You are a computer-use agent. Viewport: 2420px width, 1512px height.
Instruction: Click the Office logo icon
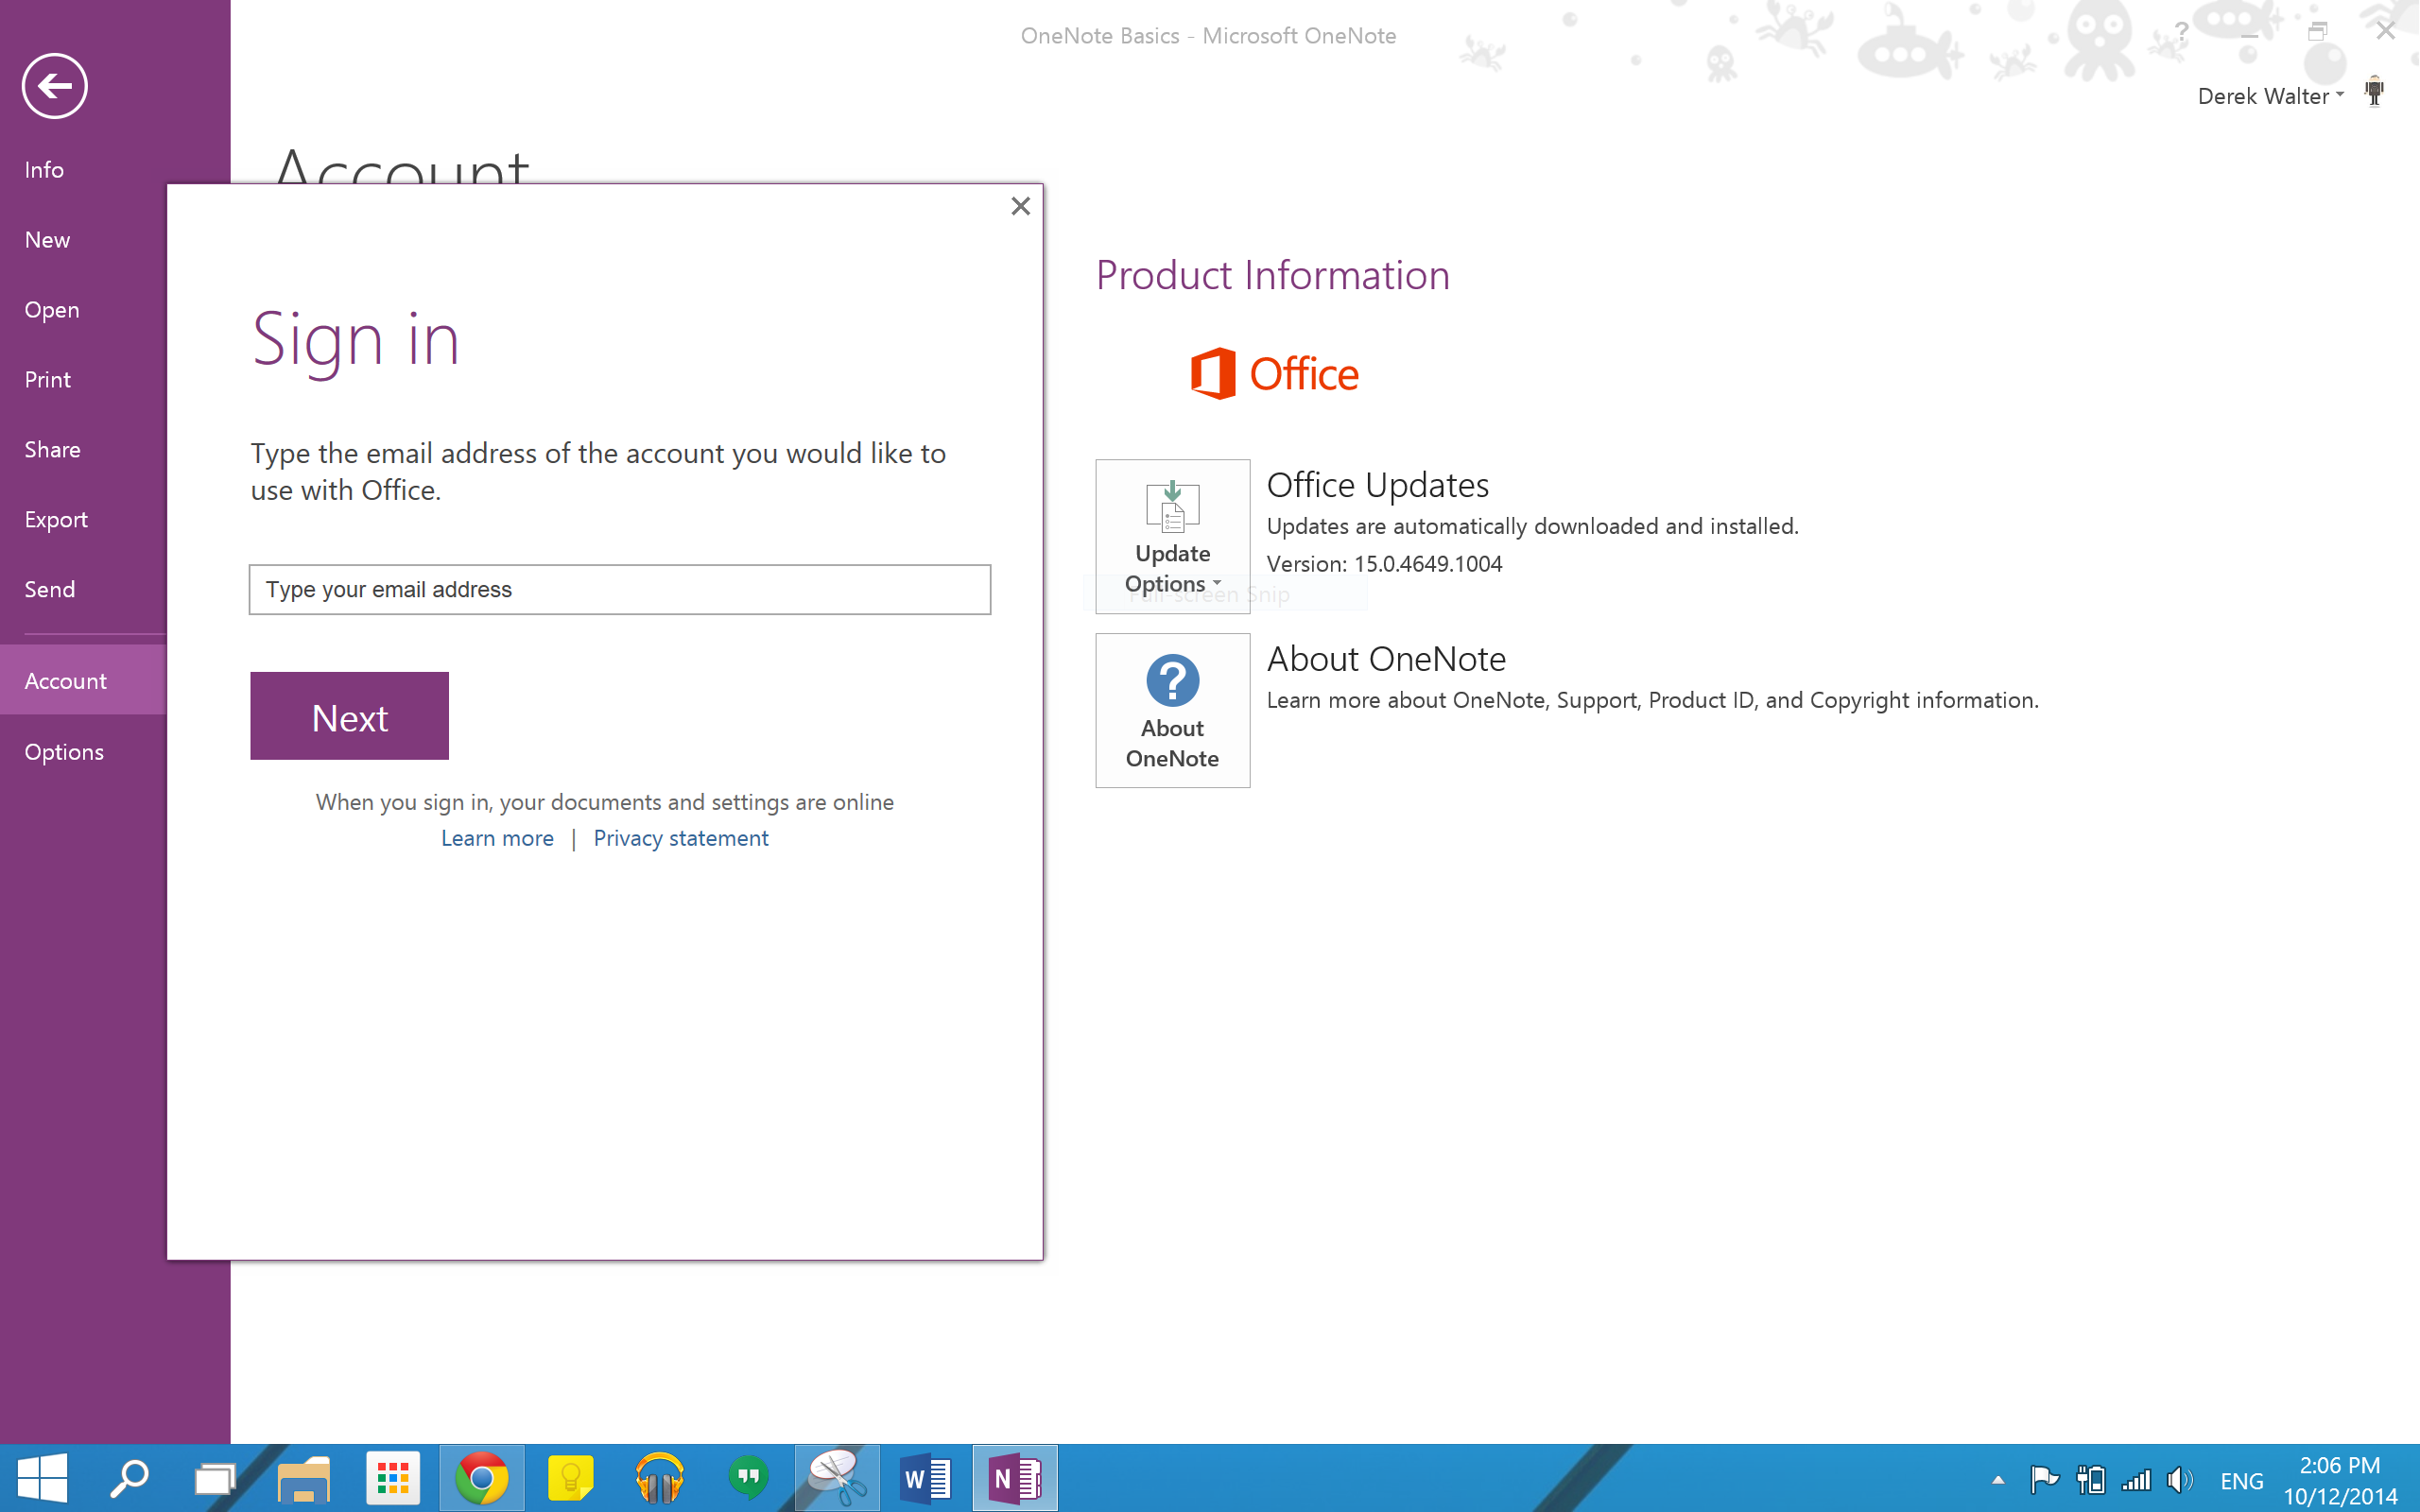tap(1209, 372)
